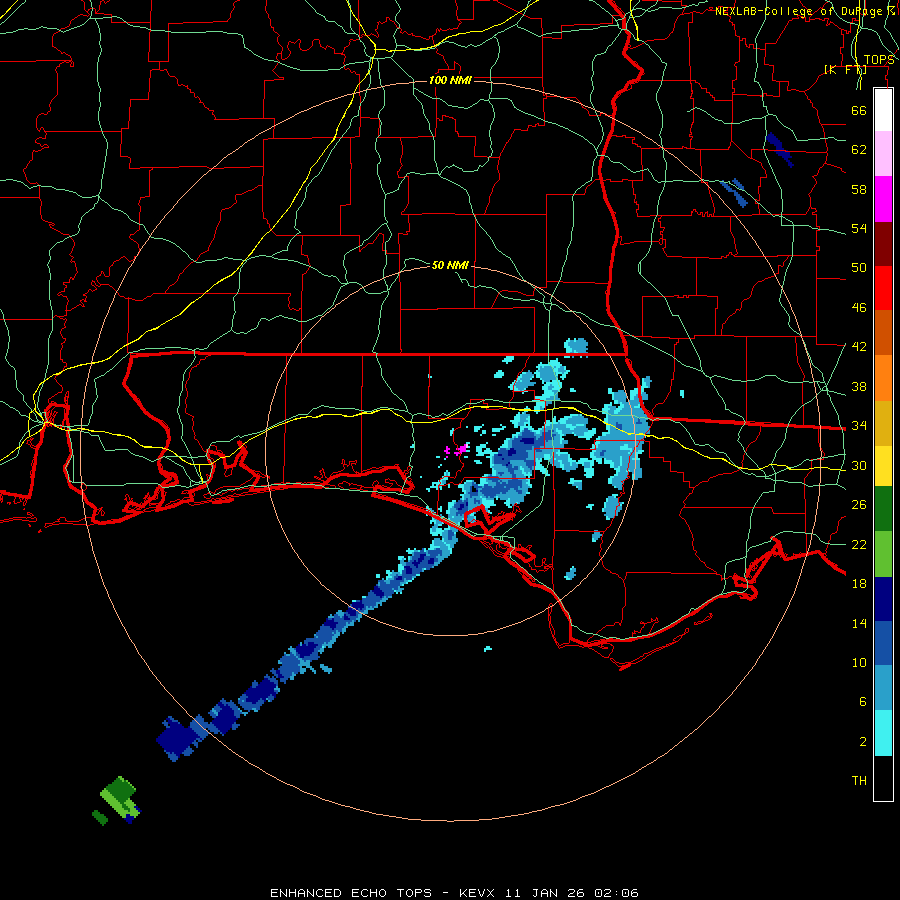Click the 34 scale value

point(859,426)
